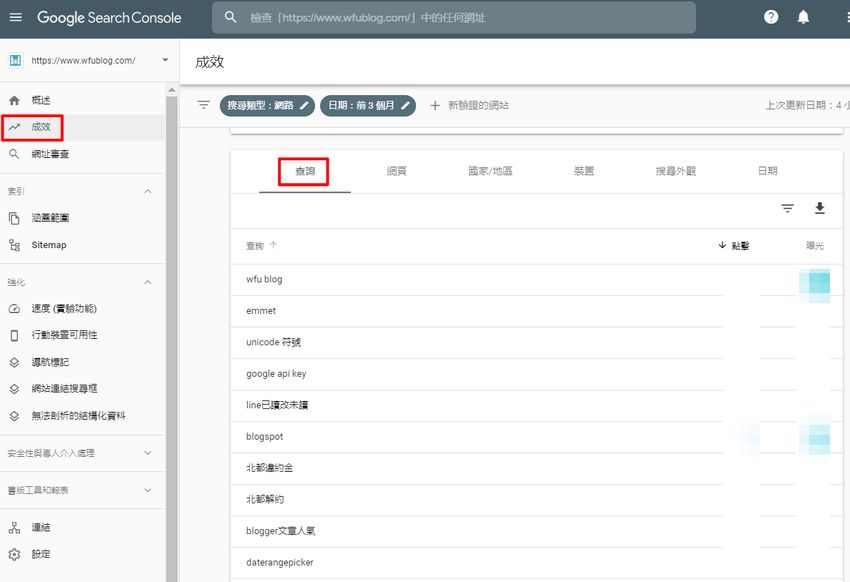Click the 查詢 column header
Viewport: 850px width, 582px height.
[261, 245]
